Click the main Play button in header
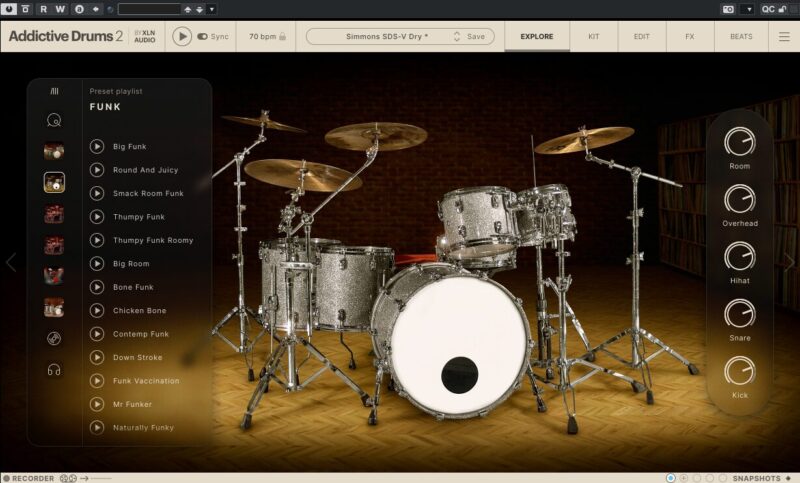The image size is (800, 483). 181,36
